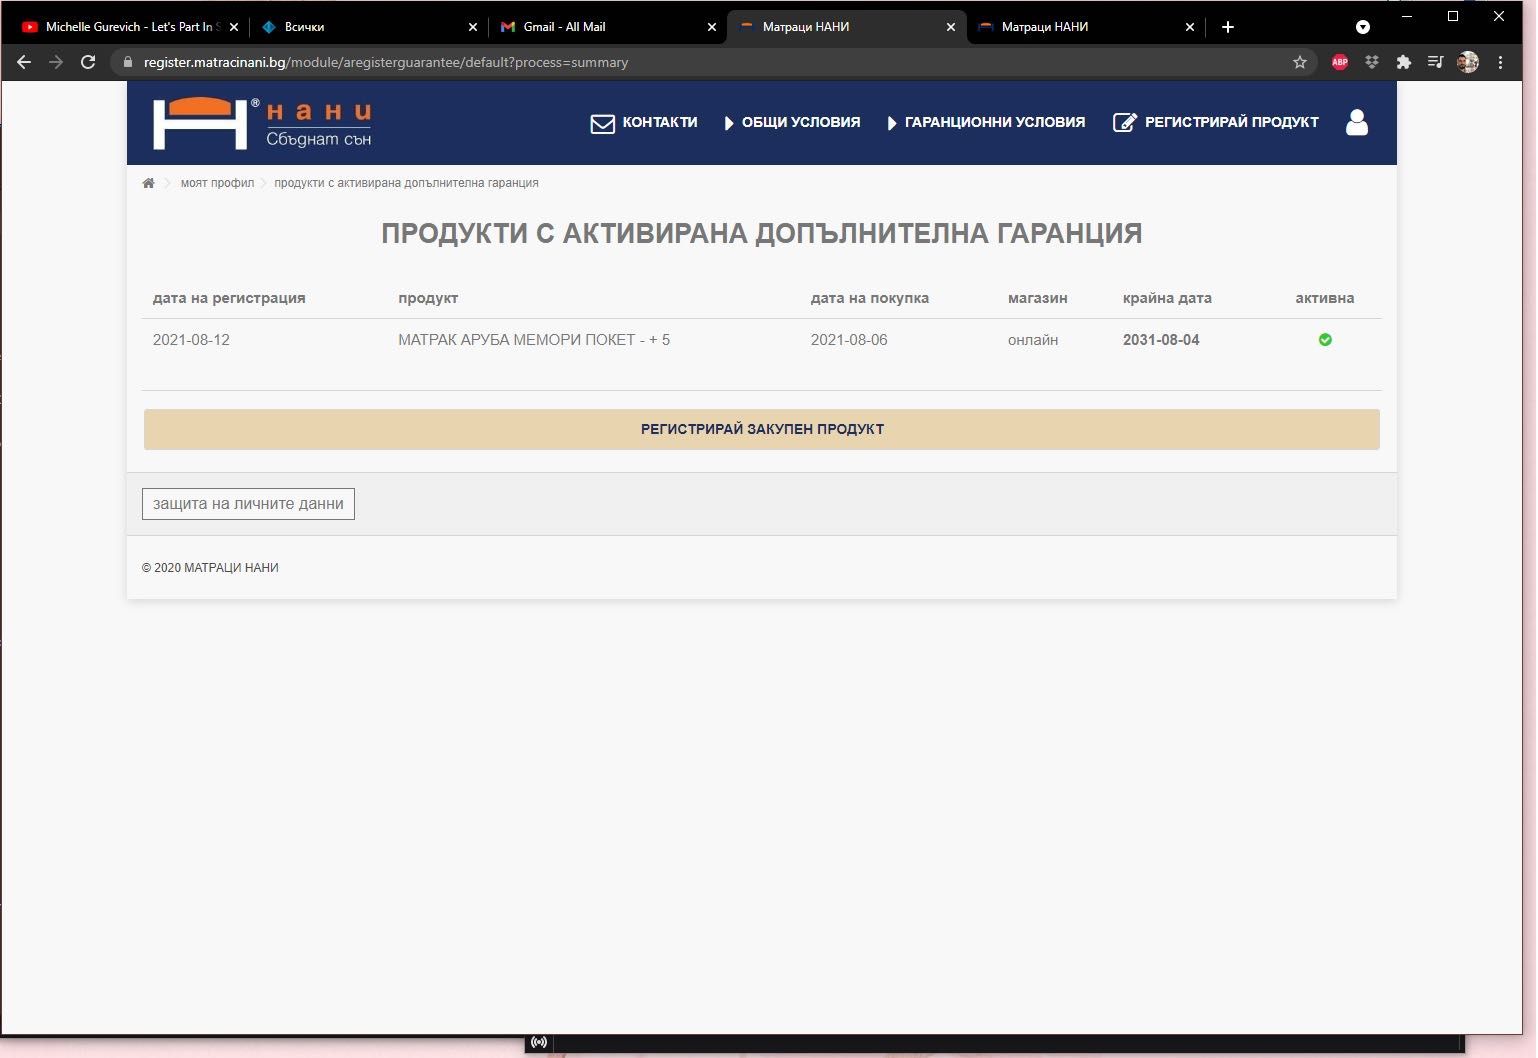Open the AdBlock Plus extension icon

click(x=1340, y=62)
